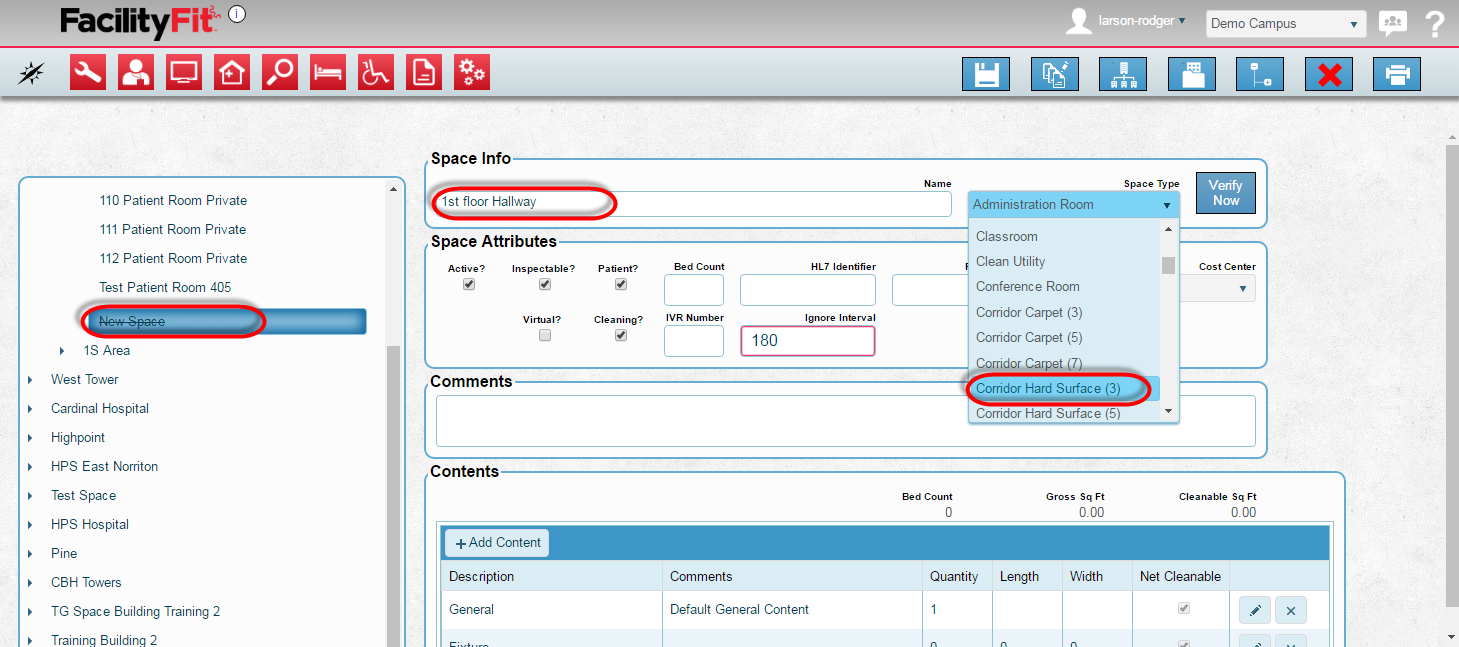Open the building hierarchy tree icon

(x=1122, y=74)
